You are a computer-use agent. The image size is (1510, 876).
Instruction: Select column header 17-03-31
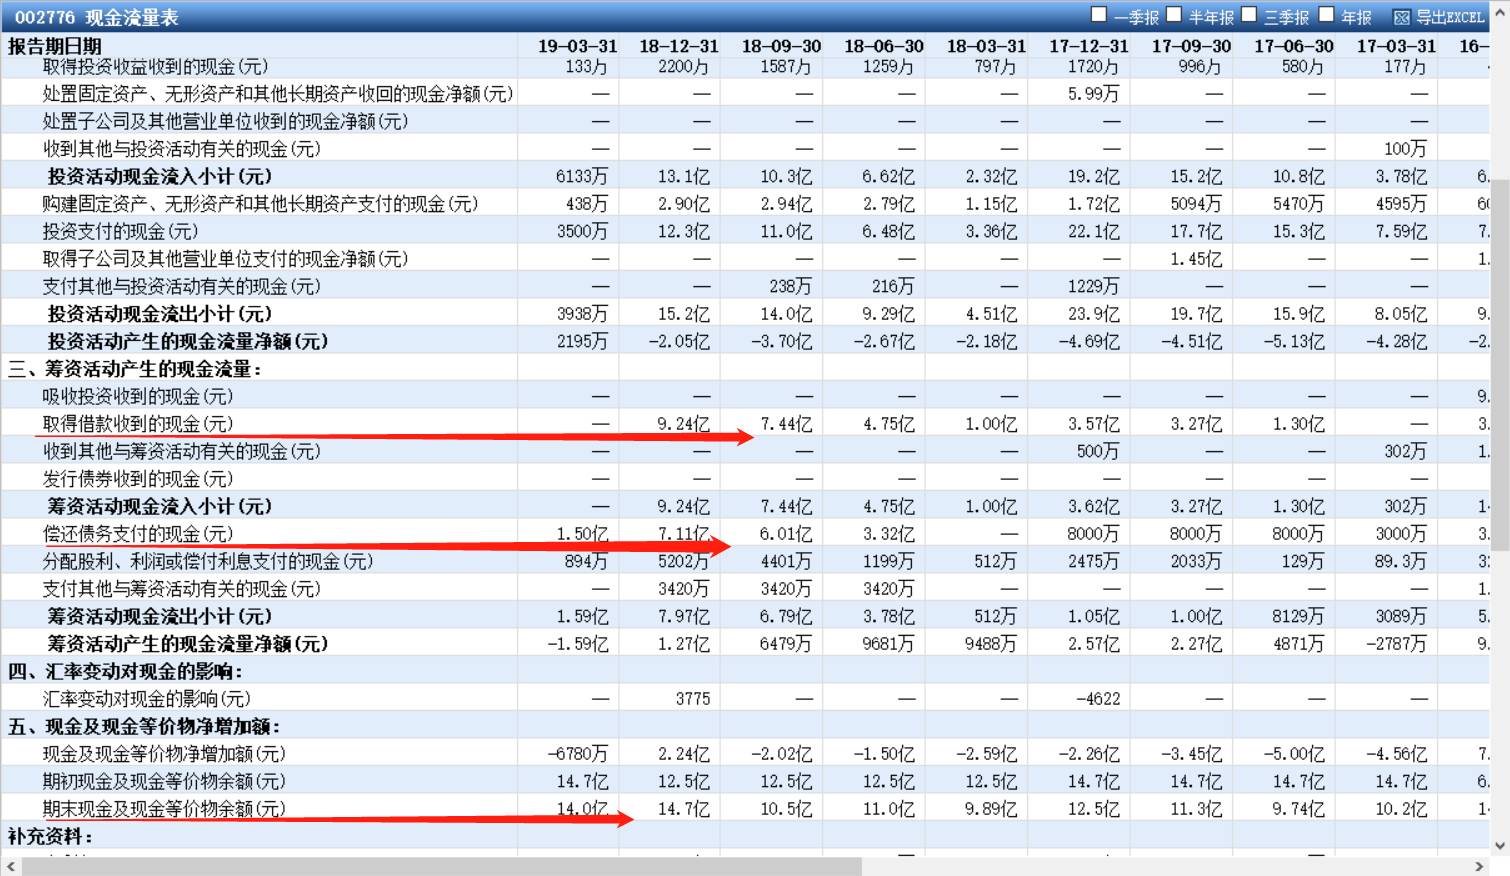point(1396,46)
